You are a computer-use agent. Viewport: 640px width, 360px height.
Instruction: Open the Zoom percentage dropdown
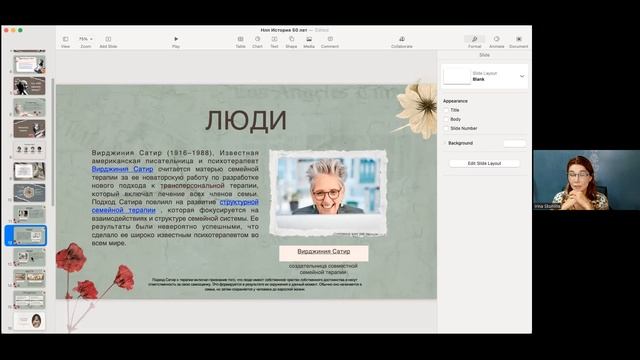(x=86, y=39)
